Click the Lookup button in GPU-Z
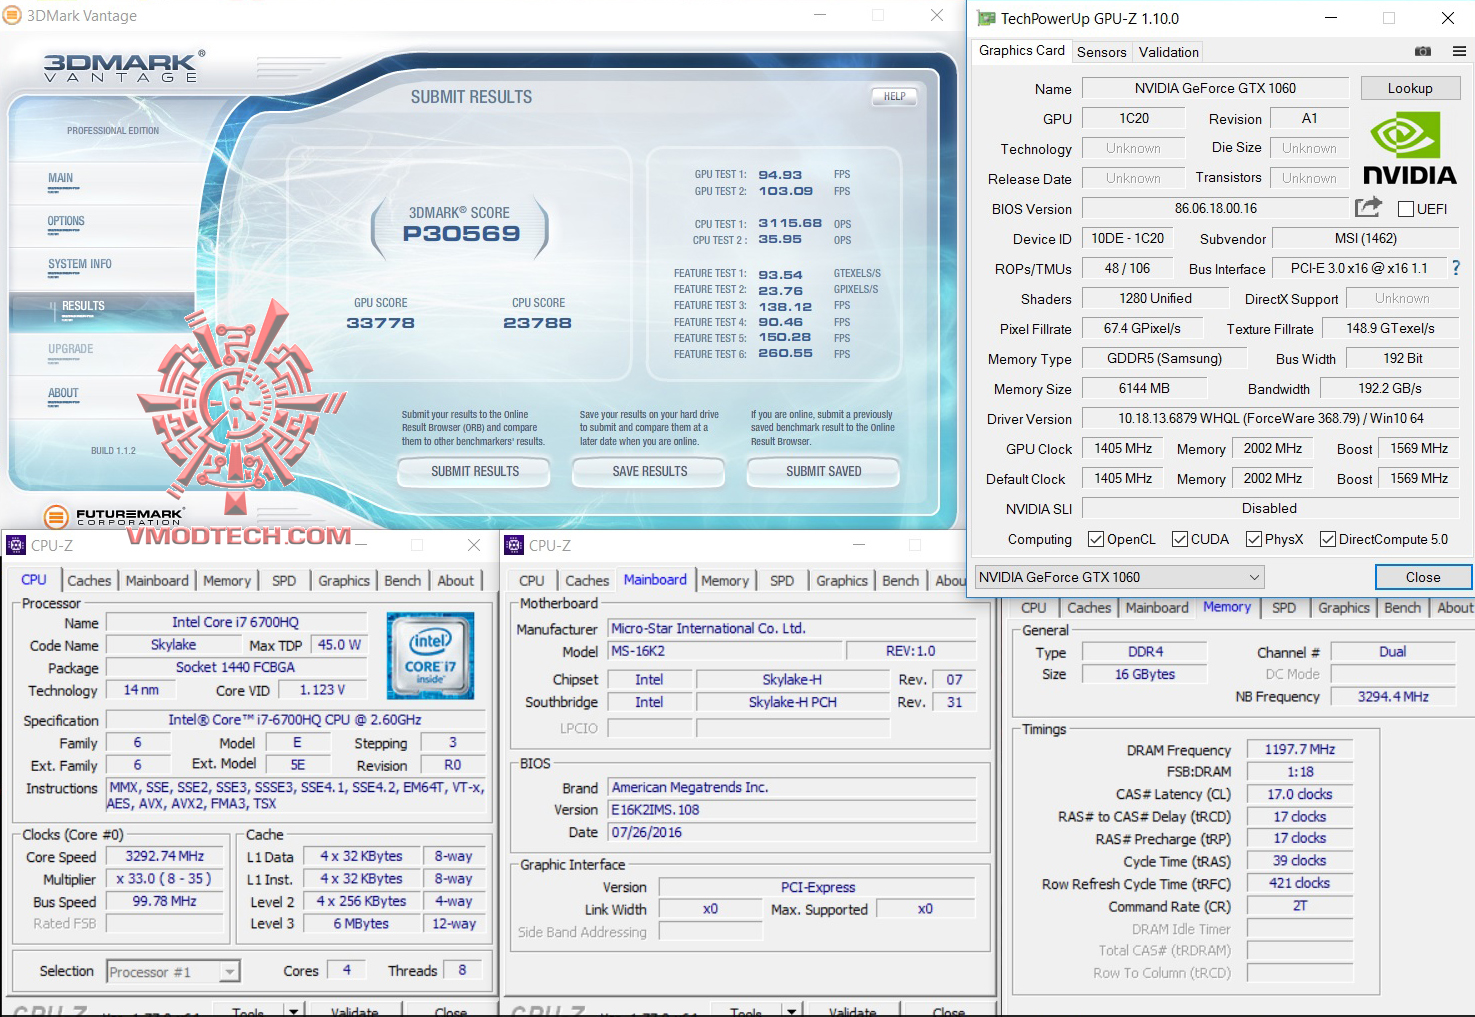Screen dimensions: 1475x1017 coord(1410,89)
